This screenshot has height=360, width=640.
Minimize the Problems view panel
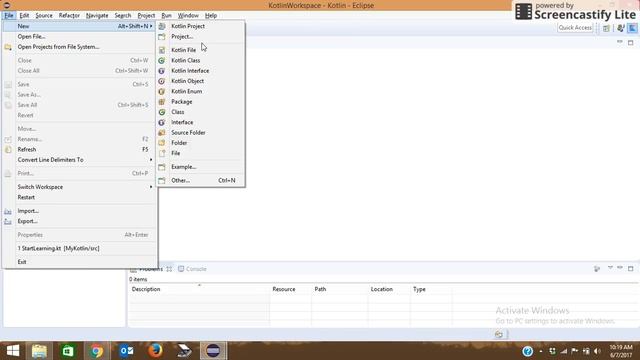[620, 268]
